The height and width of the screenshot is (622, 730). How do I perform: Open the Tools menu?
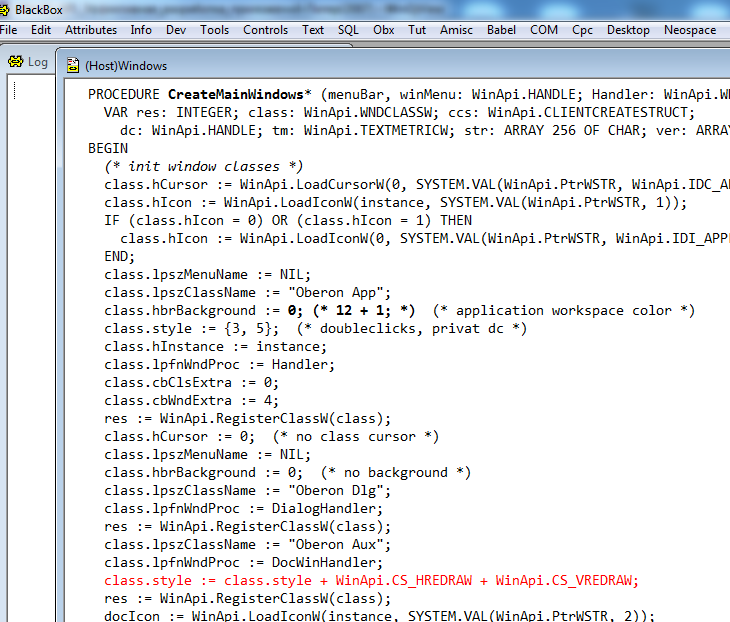214,30
